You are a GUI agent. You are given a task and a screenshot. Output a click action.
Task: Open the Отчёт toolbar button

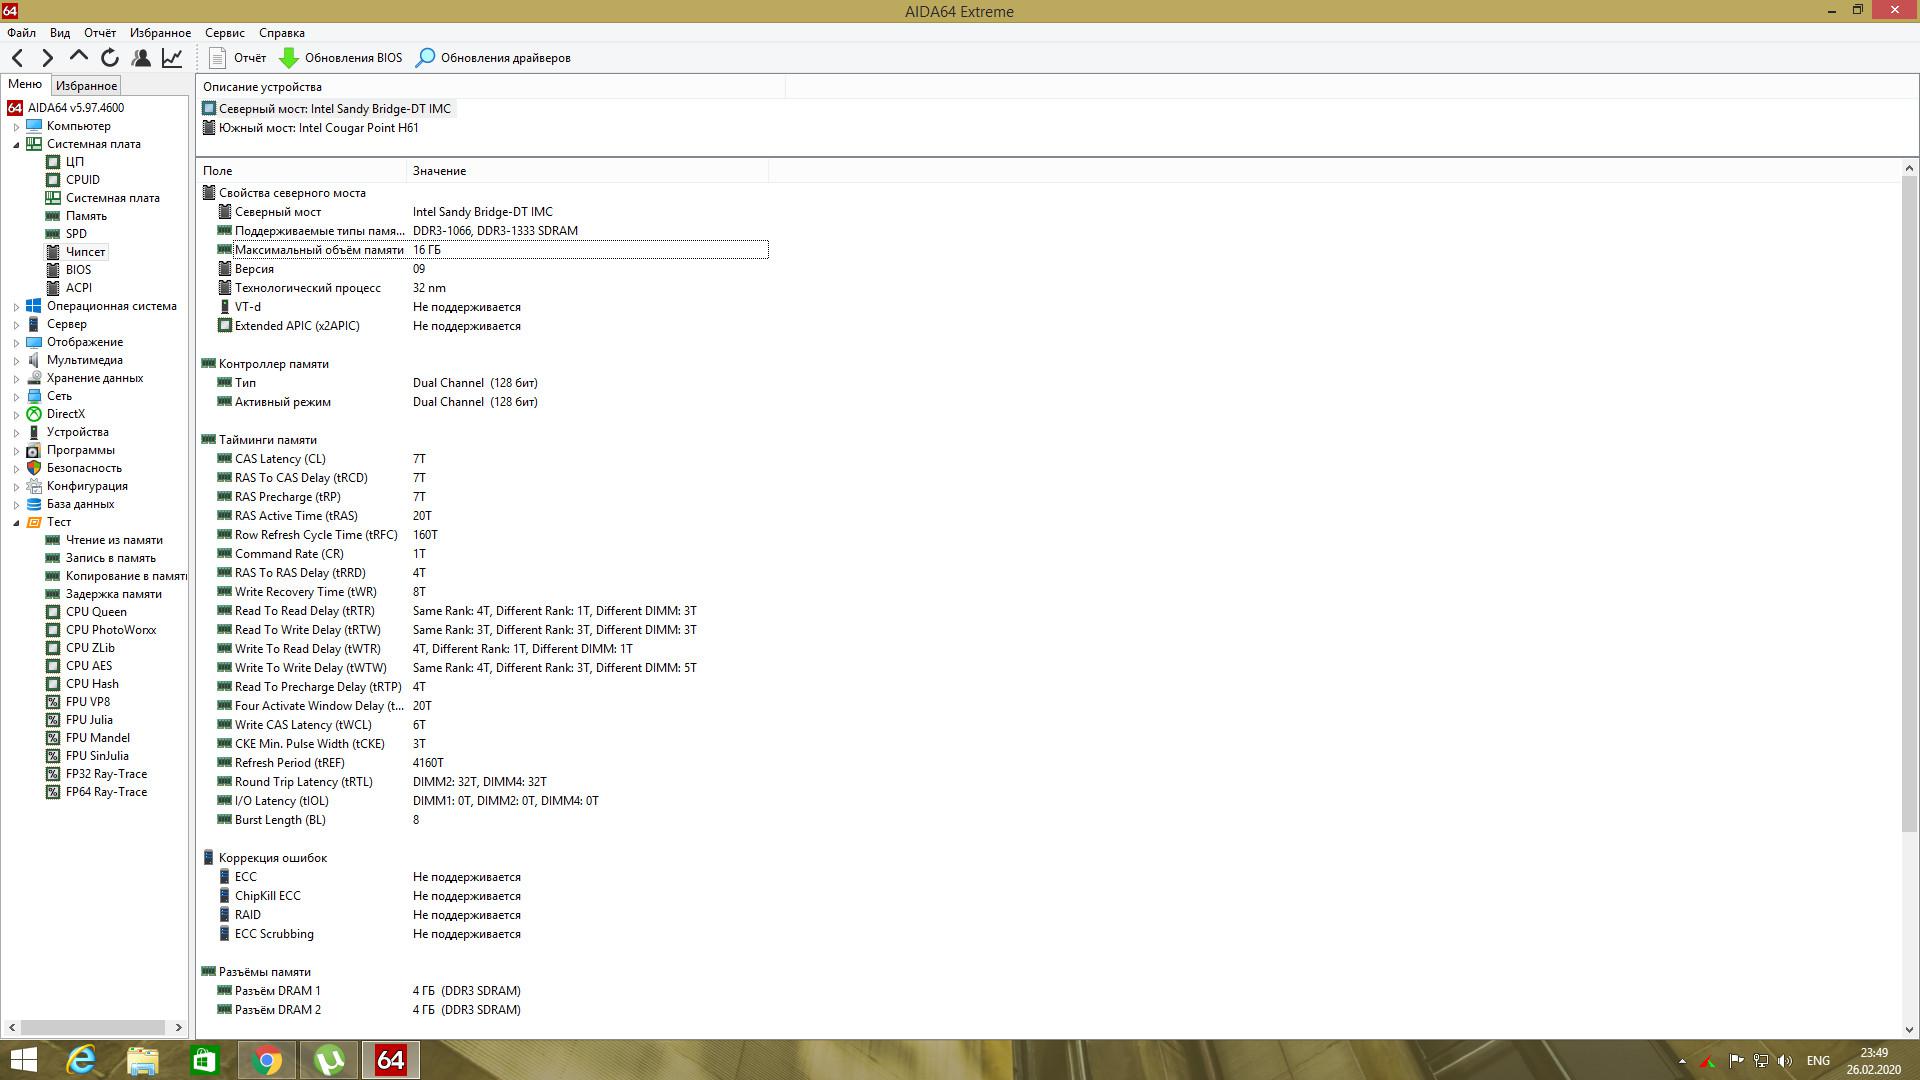tap(238, 58)
